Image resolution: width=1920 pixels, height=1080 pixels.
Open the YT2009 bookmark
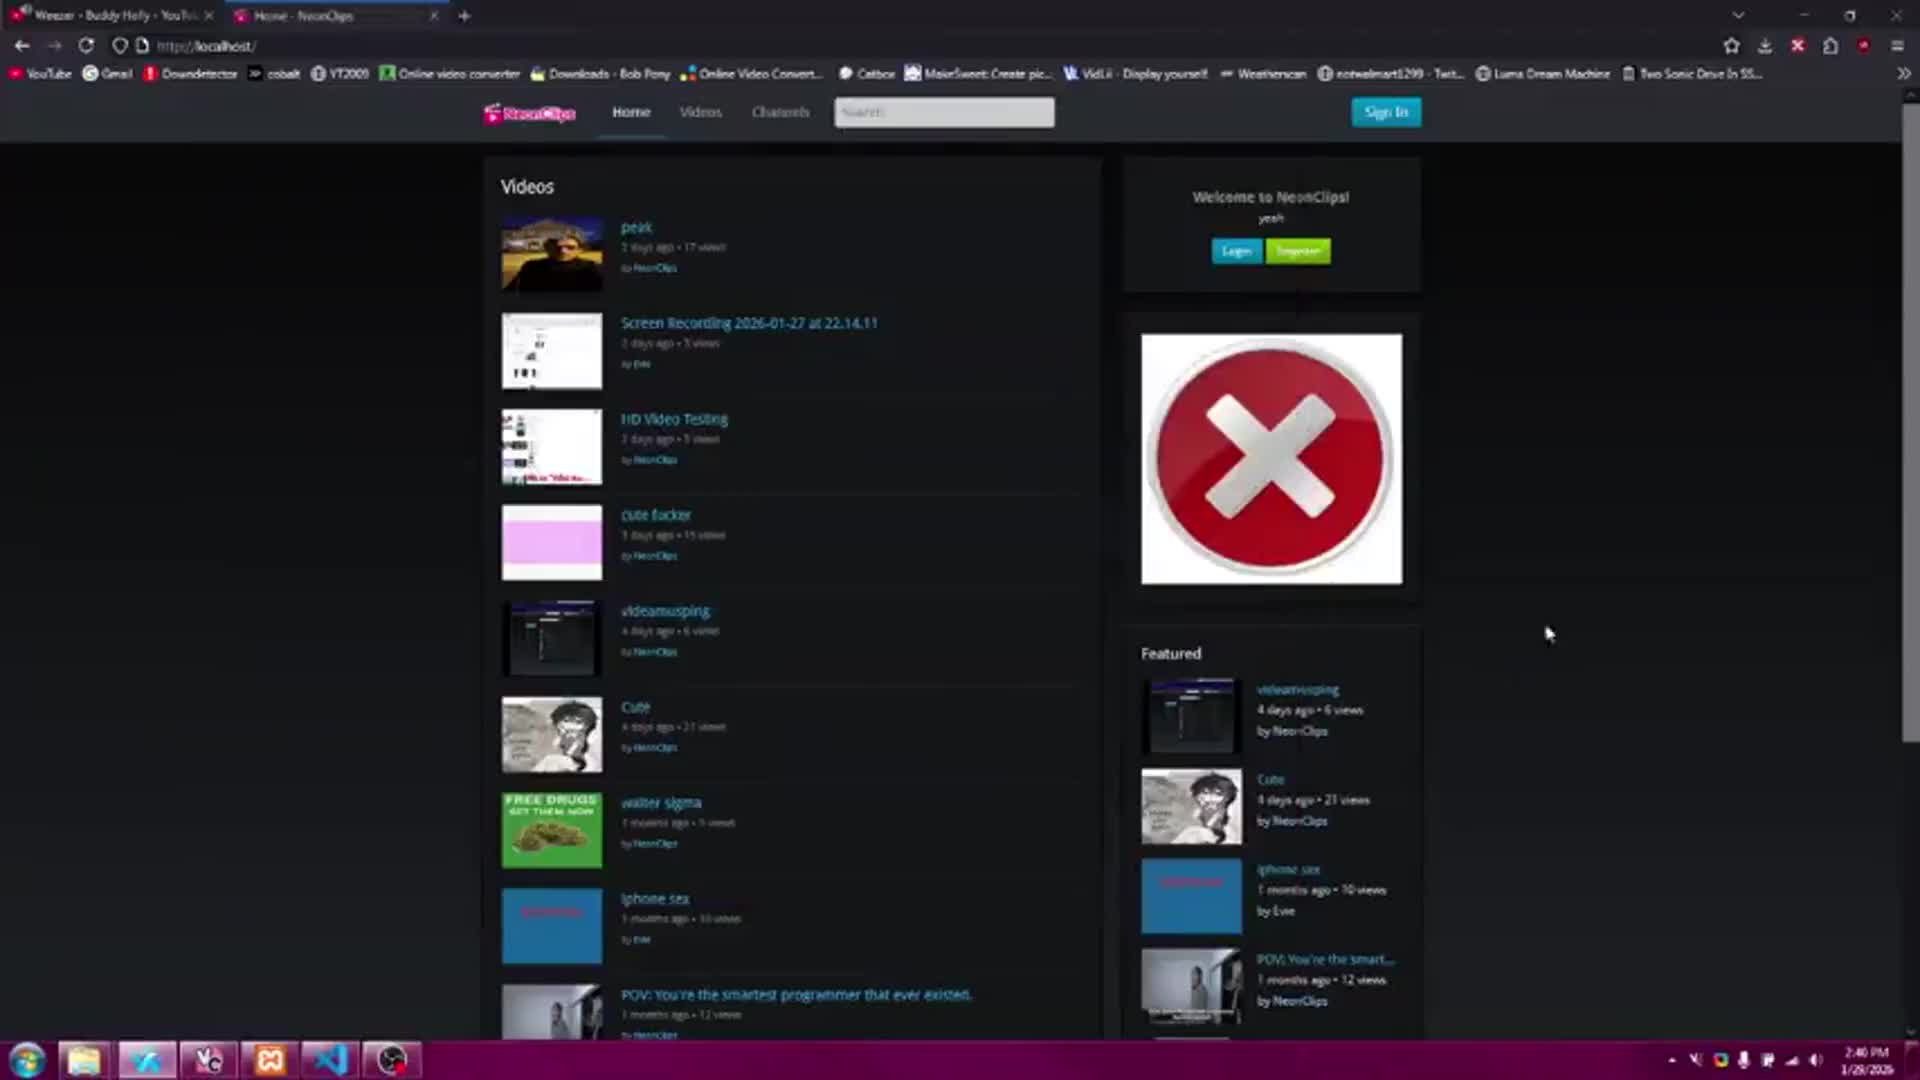(340, 74)
